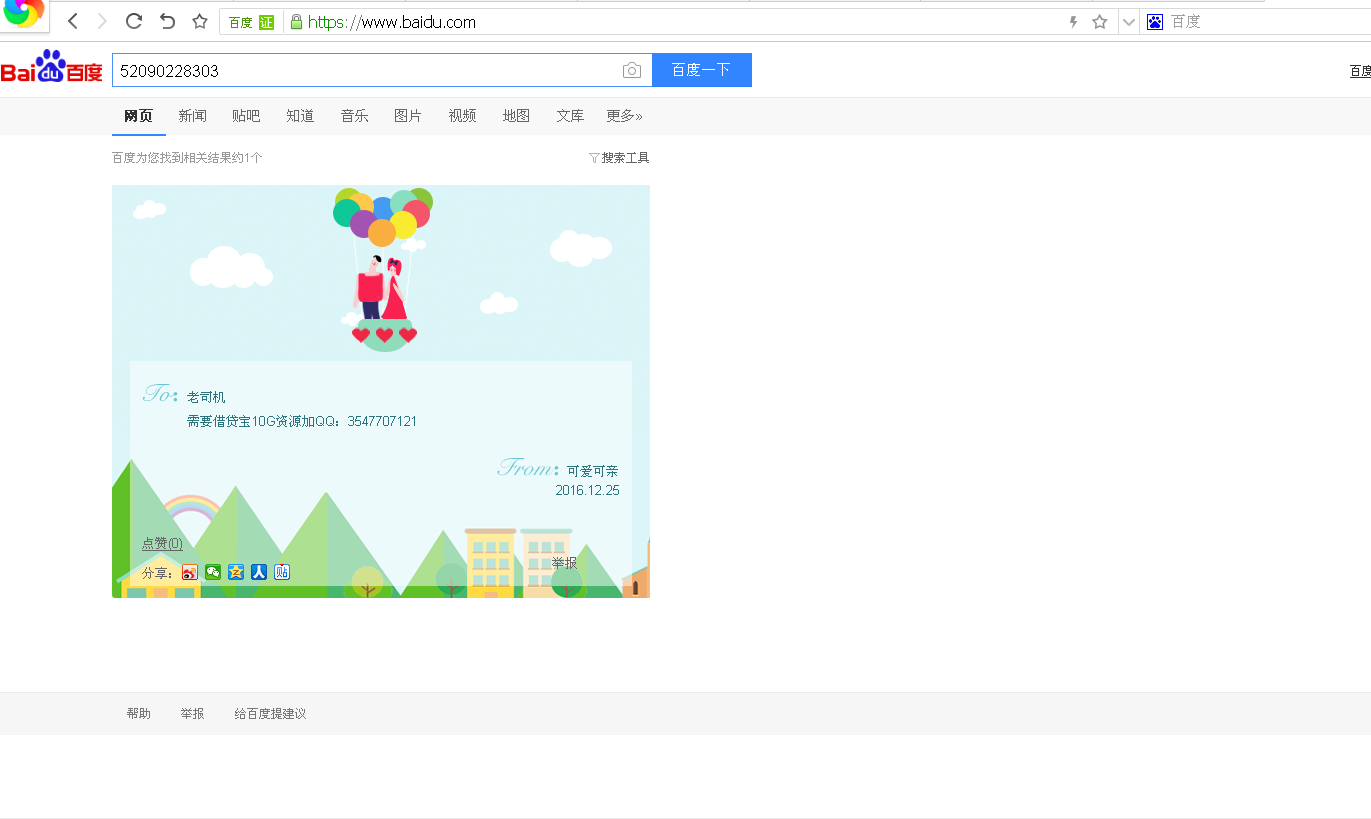Click the browser back navigation arrow

tap(71, 19)
